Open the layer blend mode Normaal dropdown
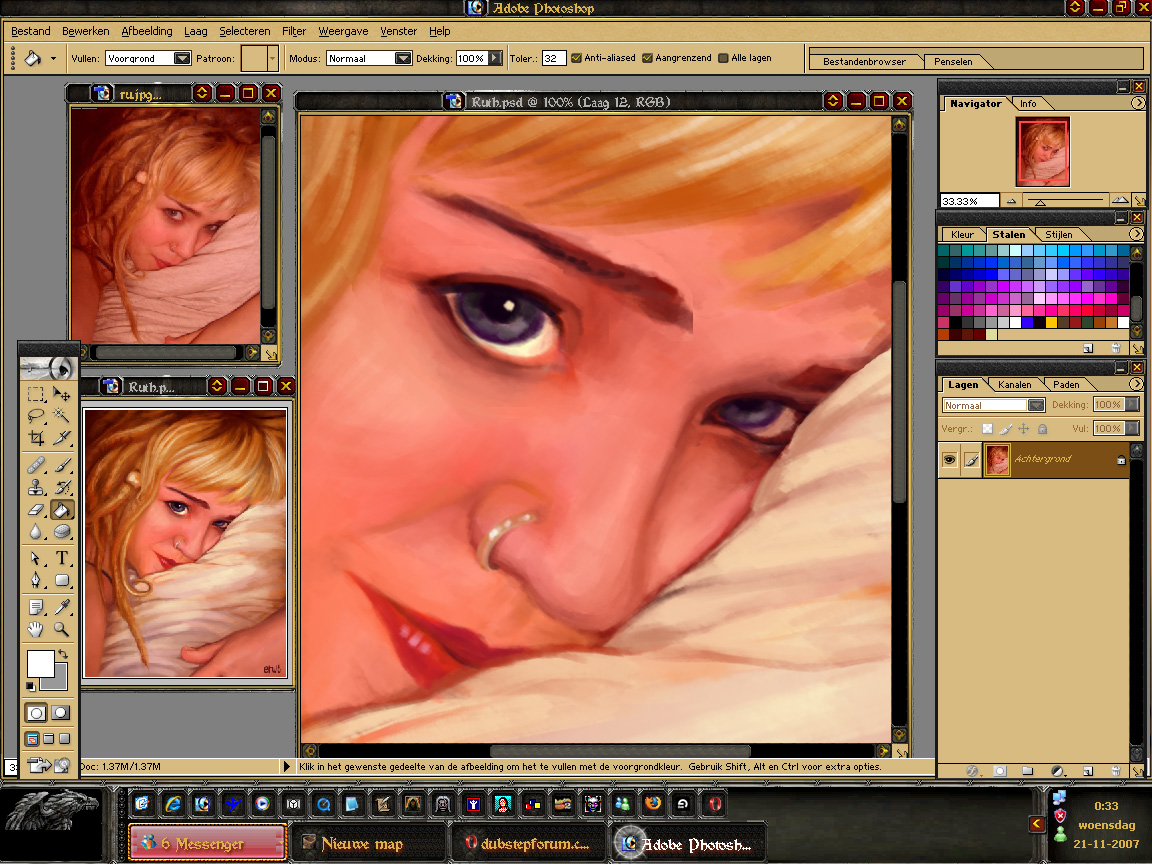This screenshot has width=1152, height=864. 1036,405
